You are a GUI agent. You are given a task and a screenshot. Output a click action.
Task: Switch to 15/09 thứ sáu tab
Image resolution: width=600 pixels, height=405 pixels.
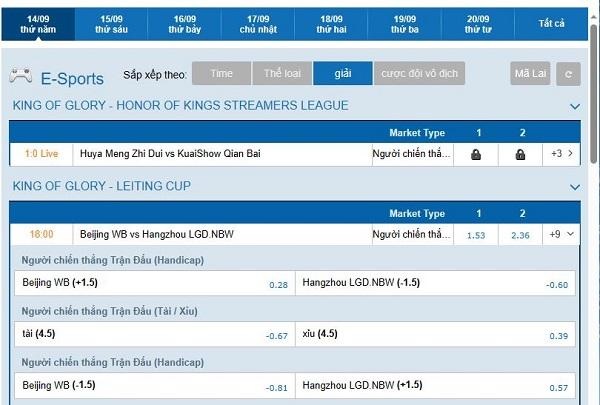coord(111,24)
